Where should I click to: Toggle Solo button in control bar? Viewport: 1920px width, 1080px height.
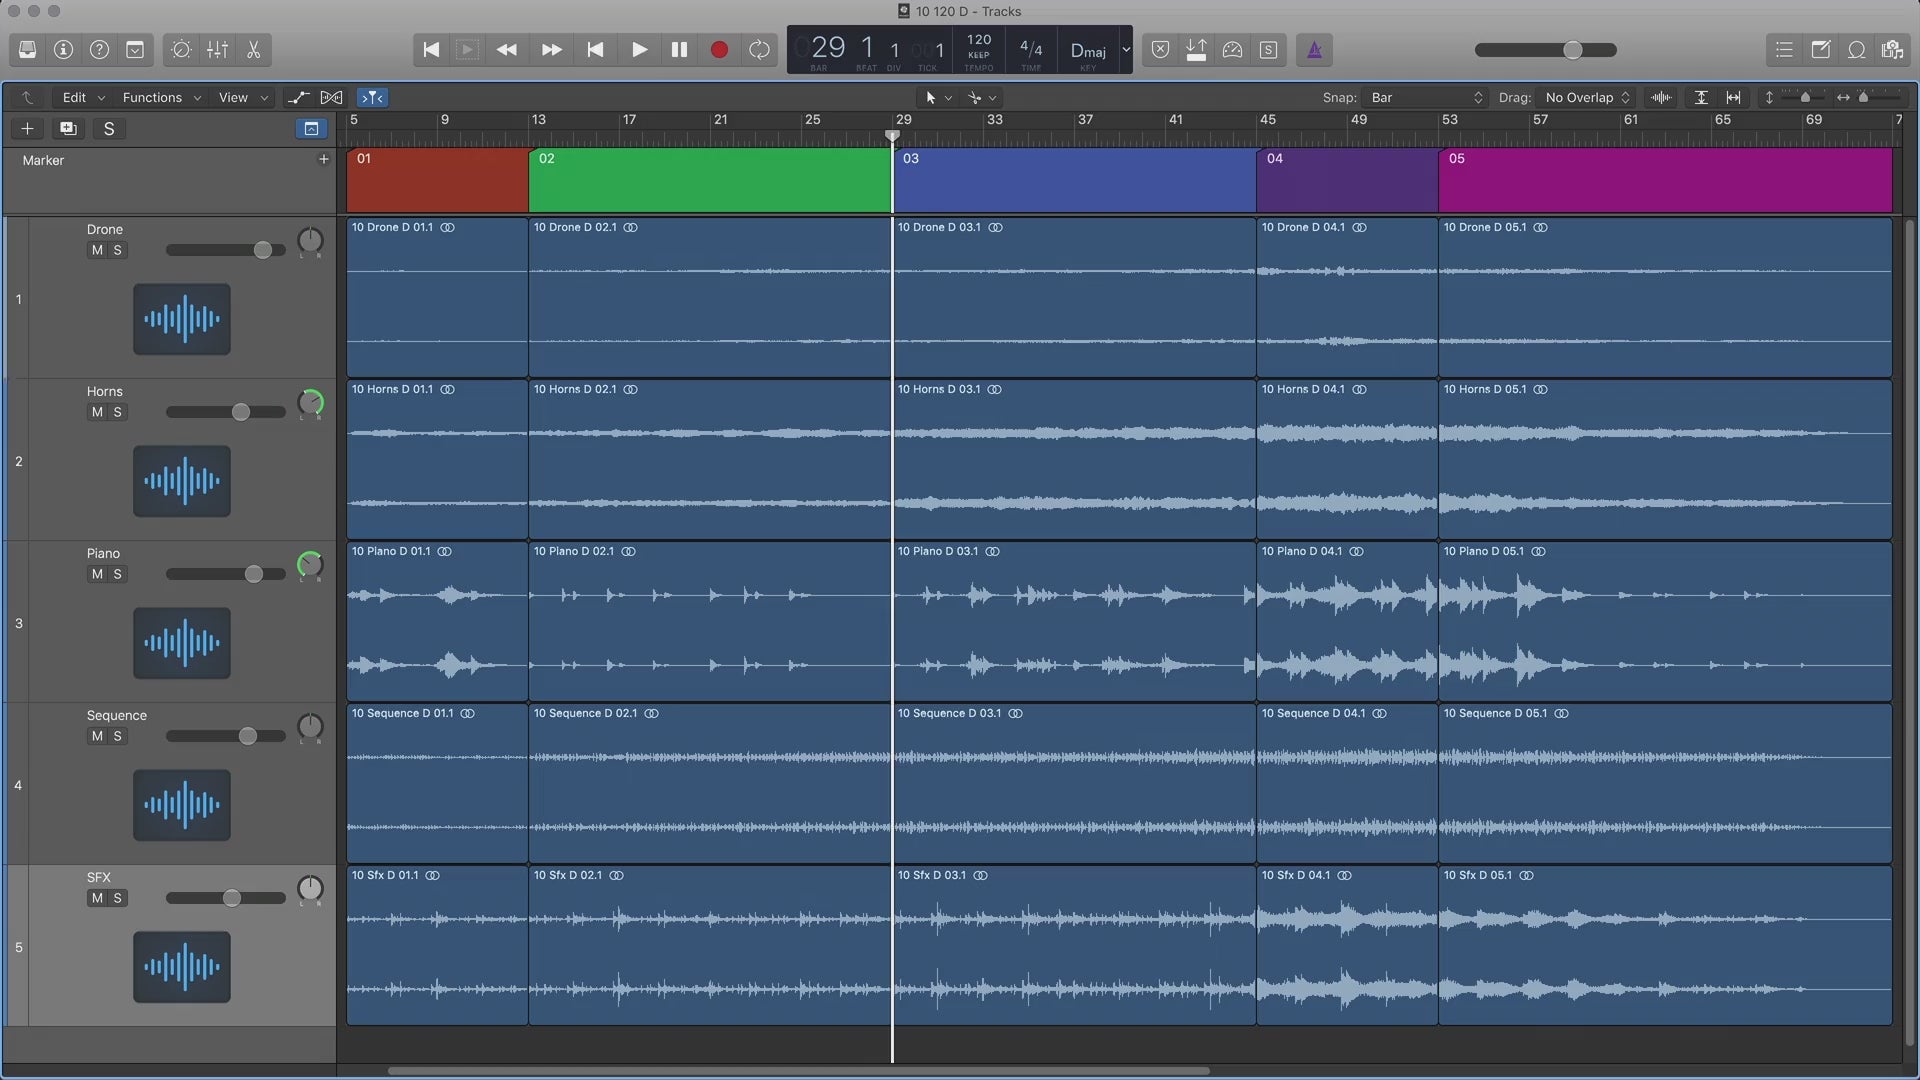(1268, 50)
